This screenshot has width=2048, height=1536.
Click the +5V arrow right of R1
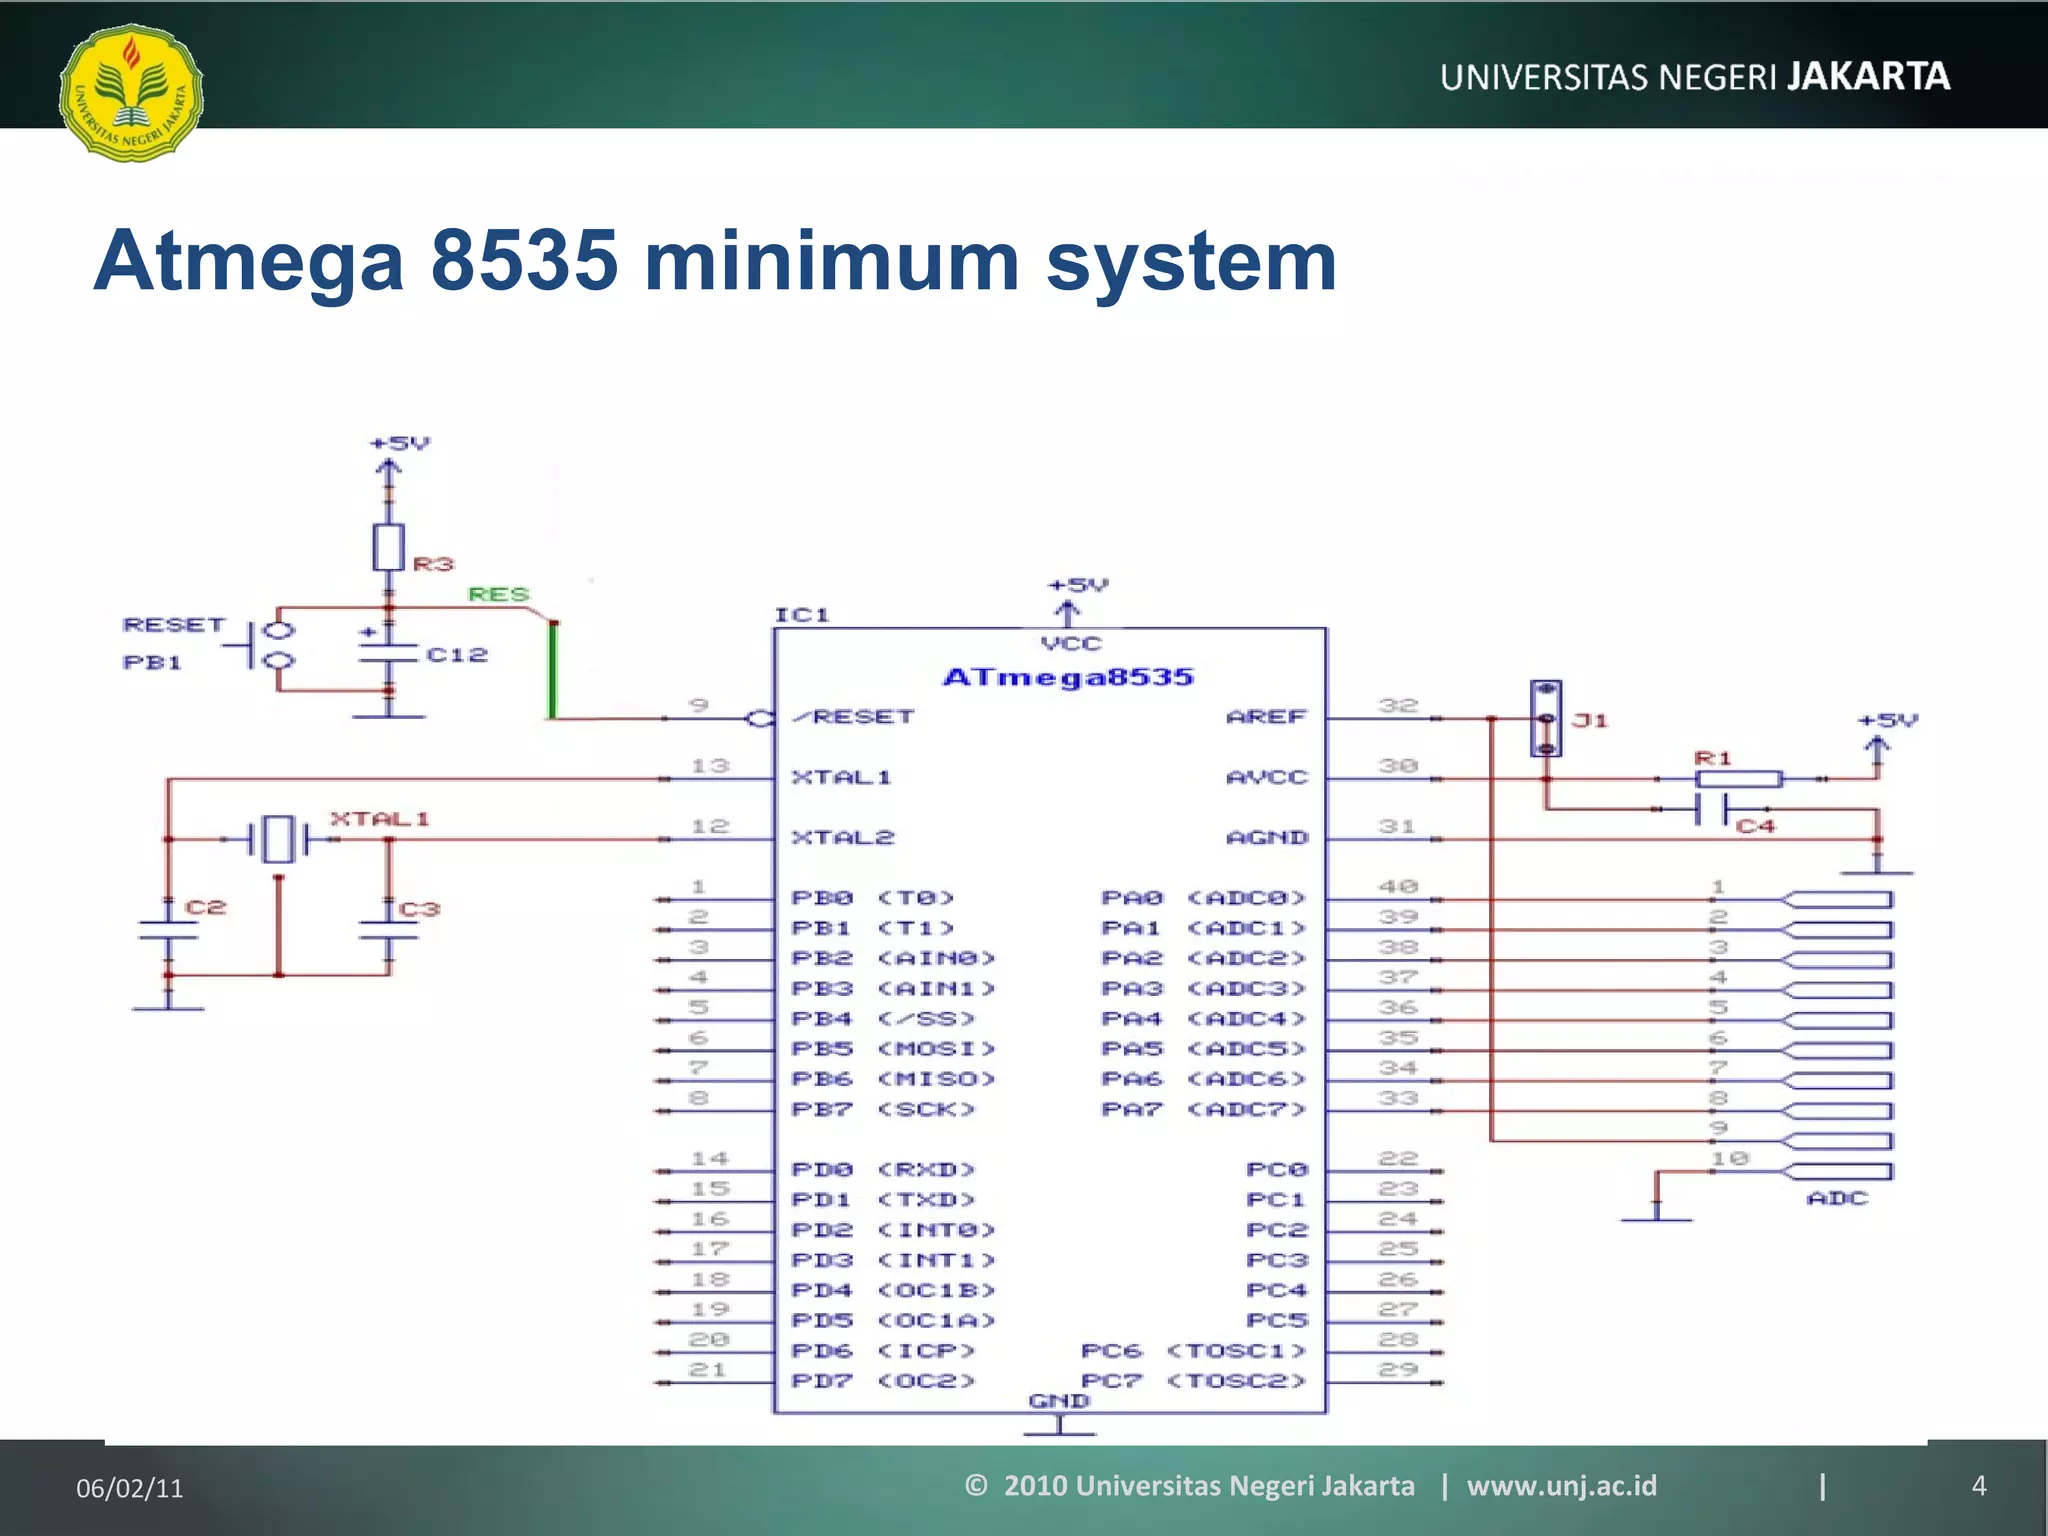[x=1877, y=750]
